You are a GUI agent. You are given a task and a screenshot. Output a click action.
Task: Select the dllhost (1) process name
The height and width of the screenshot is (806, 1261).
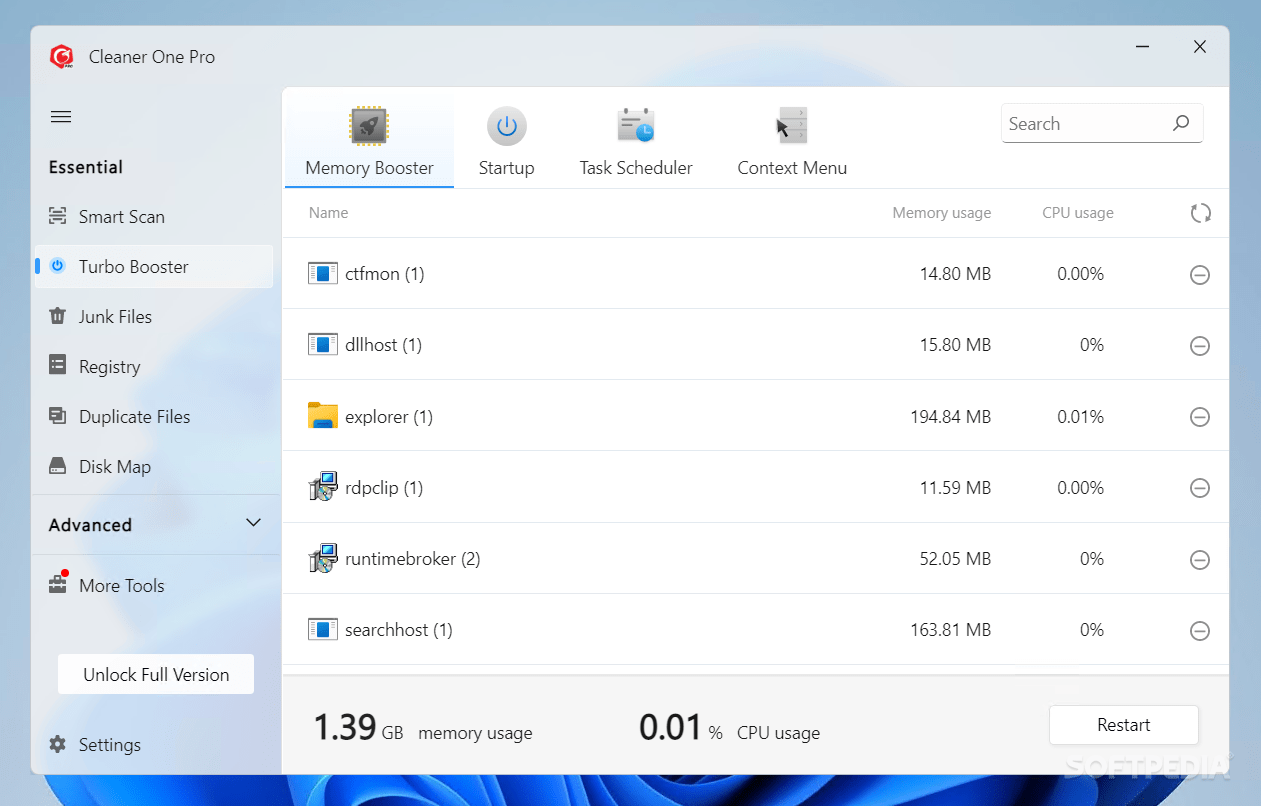tap(384, 345)
